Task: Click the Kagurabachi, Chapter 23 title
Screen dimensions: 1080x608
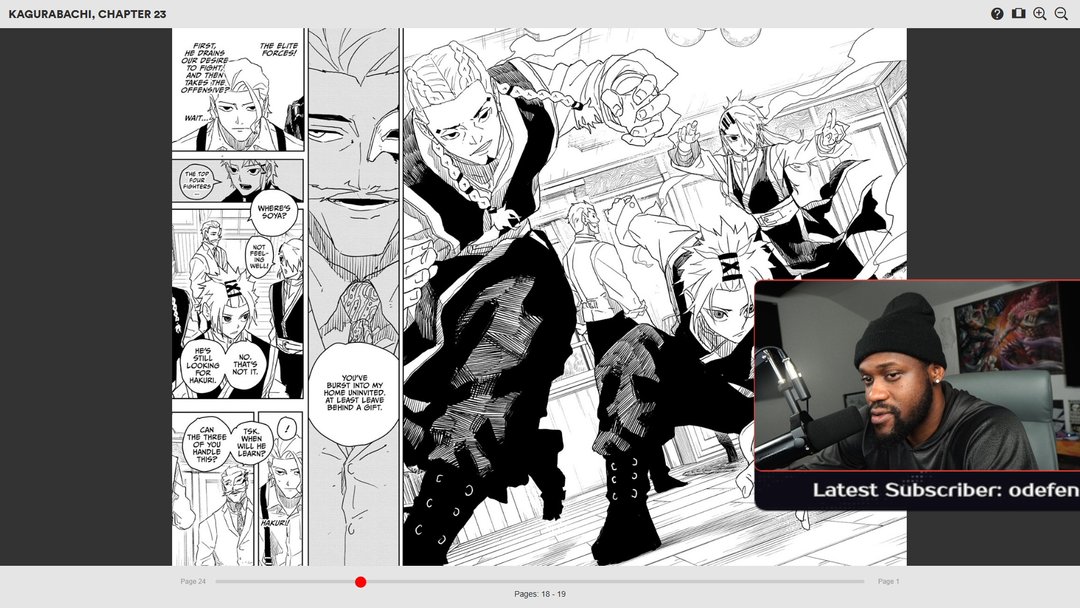Action: 87,14
